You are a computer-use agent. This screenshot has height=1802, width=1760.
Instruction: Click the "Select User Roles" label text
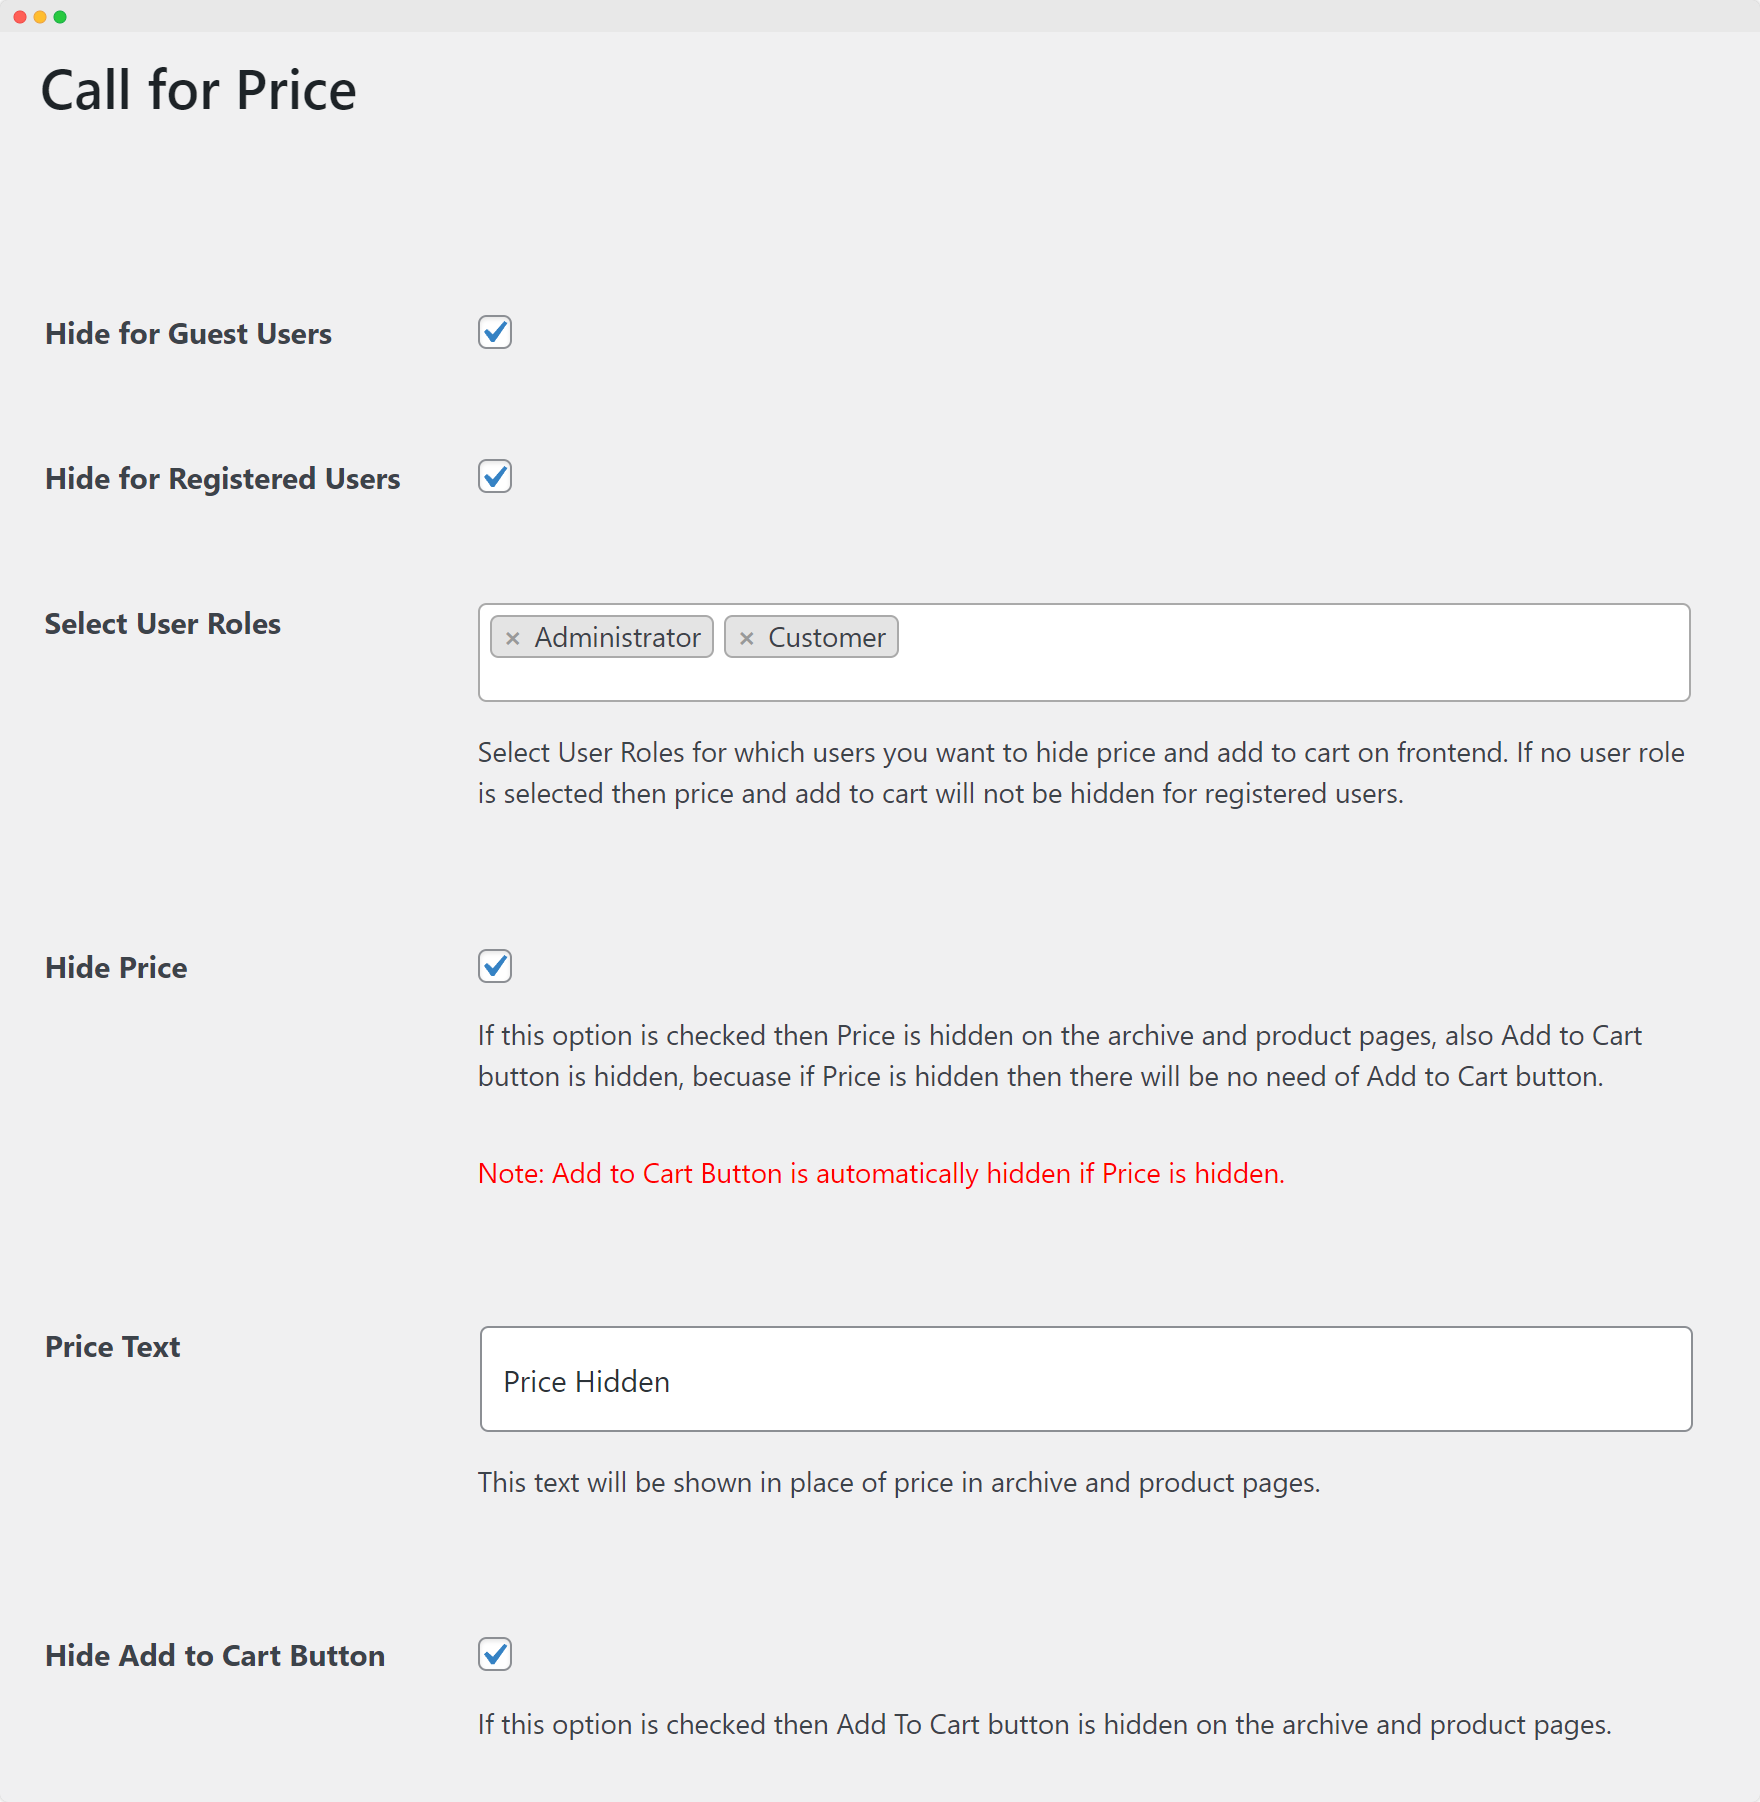(163, 624)
